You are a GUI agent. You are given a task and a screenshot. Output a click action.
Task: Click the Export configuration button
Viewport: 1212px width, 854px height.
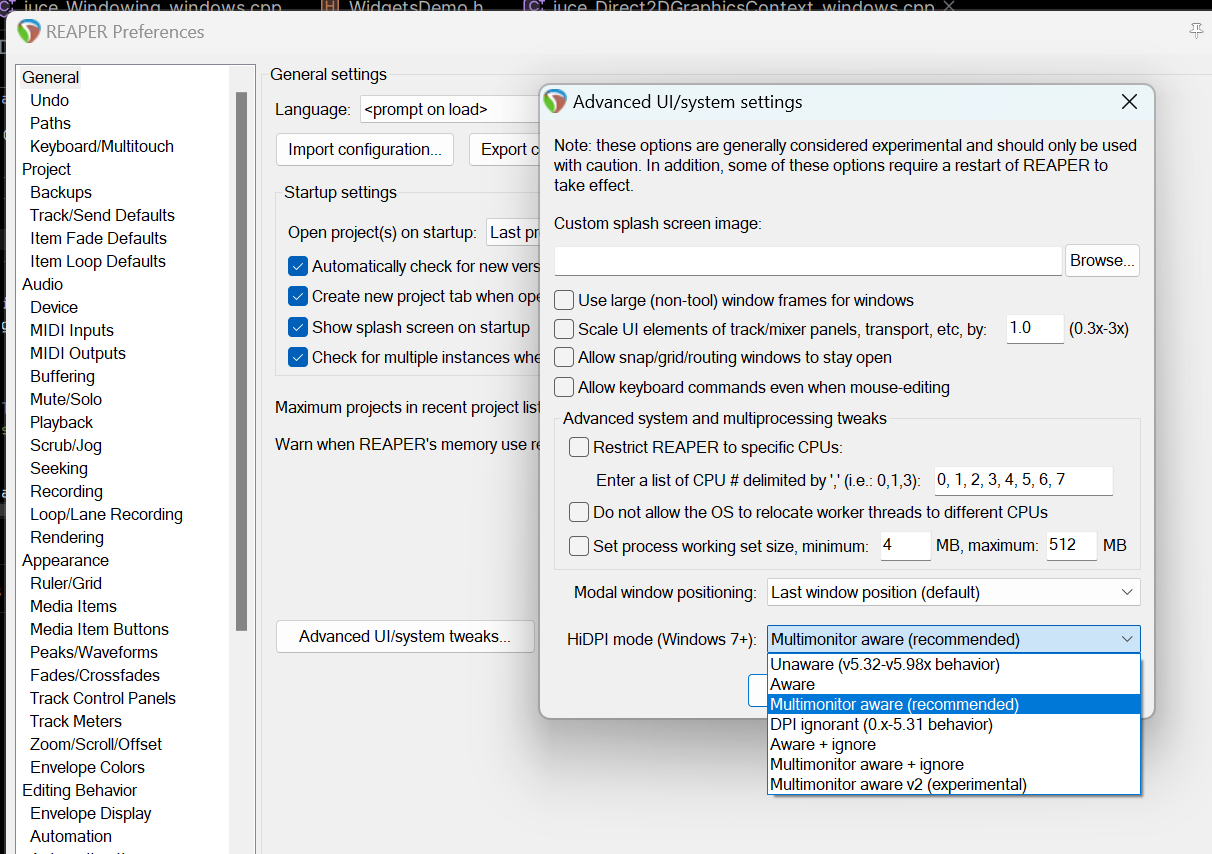point(505,149)
